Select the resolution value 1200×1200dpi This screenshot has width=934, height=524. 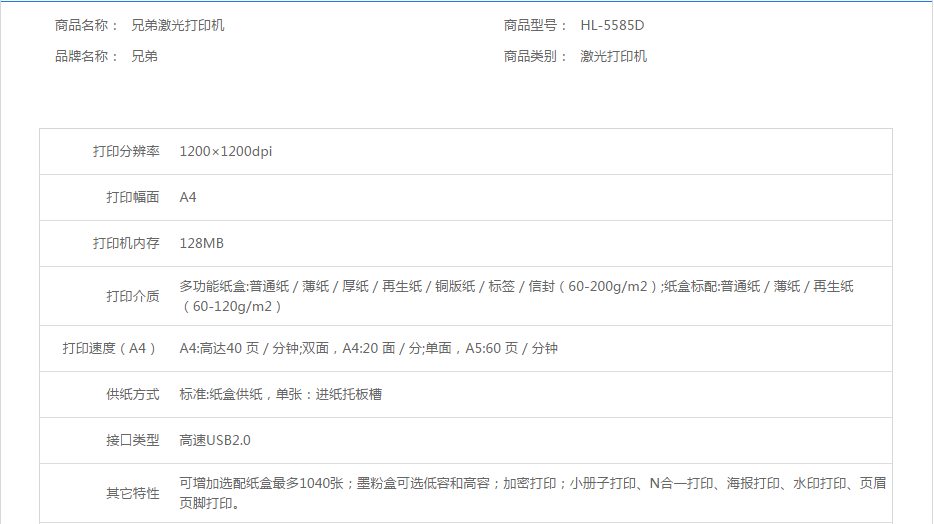[x=226, y=151]
